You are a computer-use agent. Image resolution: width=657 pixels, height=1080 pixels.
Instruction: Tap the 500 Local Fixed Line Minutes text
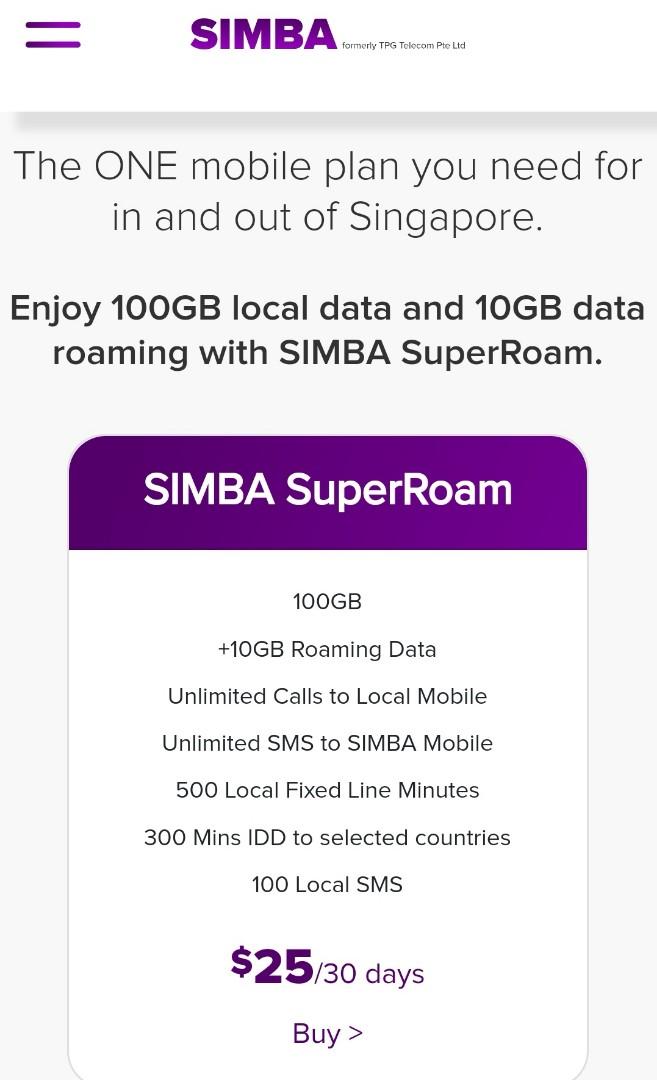[x=327, y=790]
